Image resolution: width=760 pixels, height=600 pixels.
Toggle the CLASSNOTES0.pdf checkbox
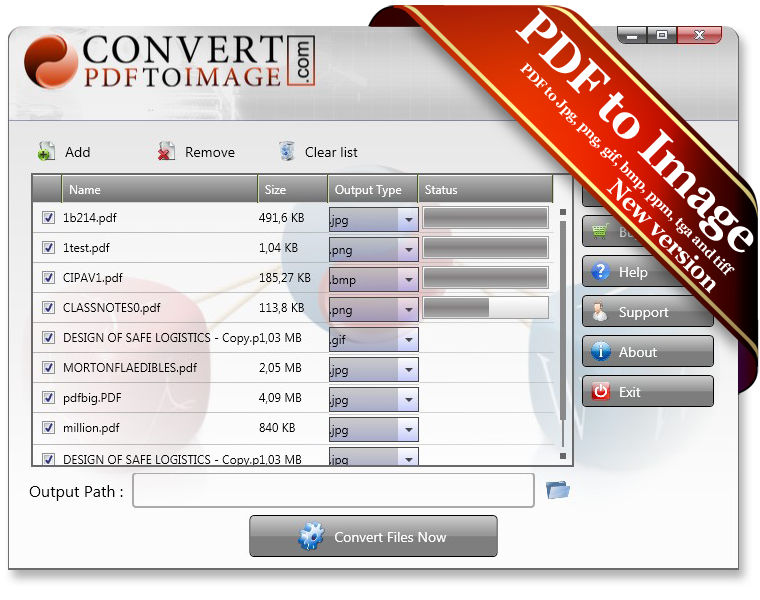pyautogui.click(x=48, y=308)
